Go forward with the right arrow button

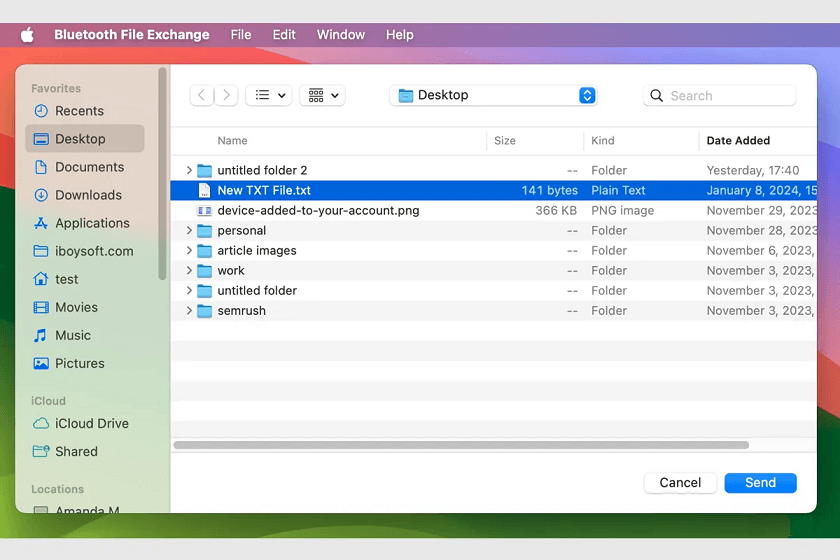pyautogui.click(x=226, y=95)
